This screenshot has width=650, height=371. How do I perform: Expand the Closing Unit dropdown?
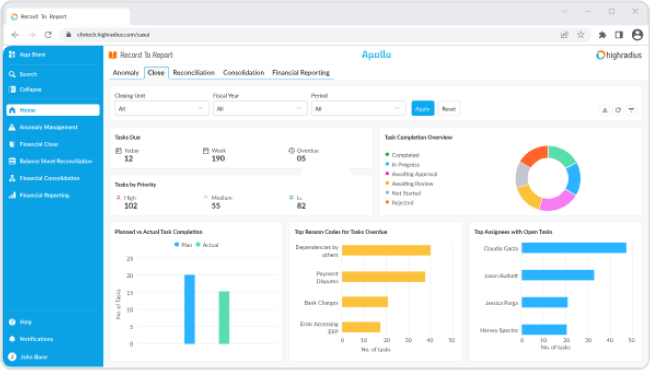coord(162,109)
